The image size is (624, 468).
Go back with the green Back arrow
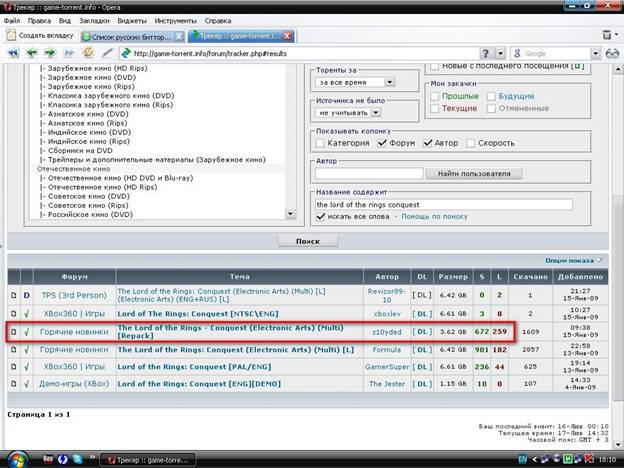pos(32,53)
